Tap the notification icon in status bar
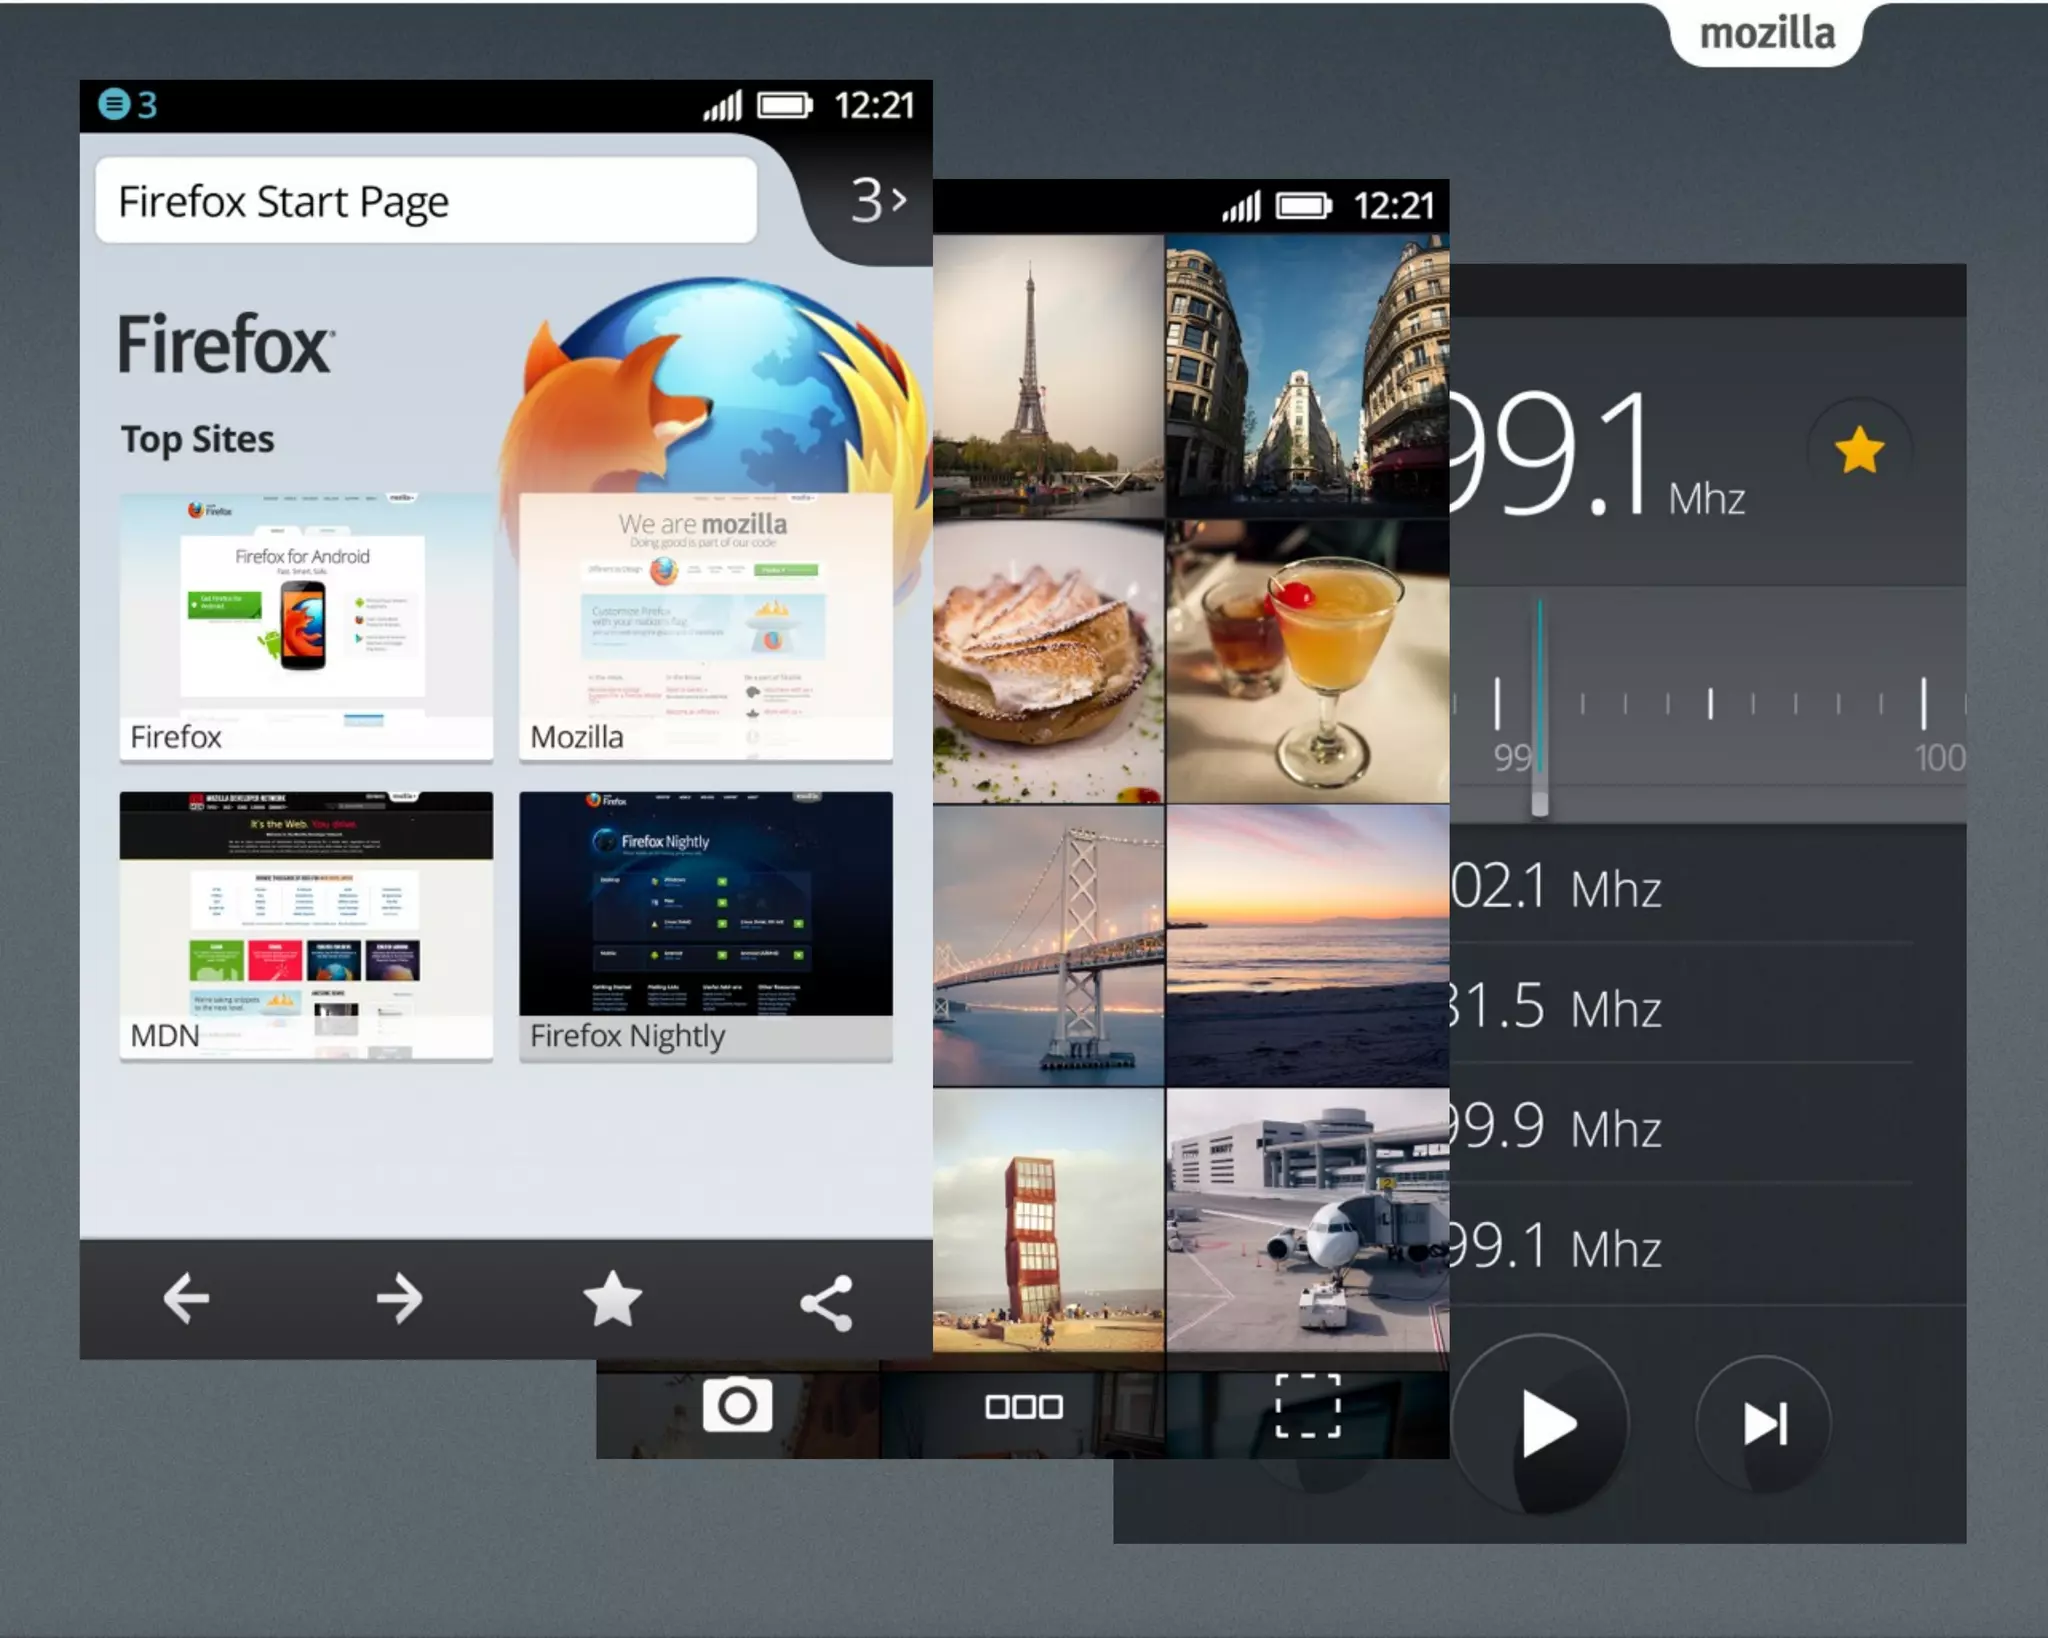Image resolution: width=2048 pixels, height=1638 pixels. (x=115, y=104)
